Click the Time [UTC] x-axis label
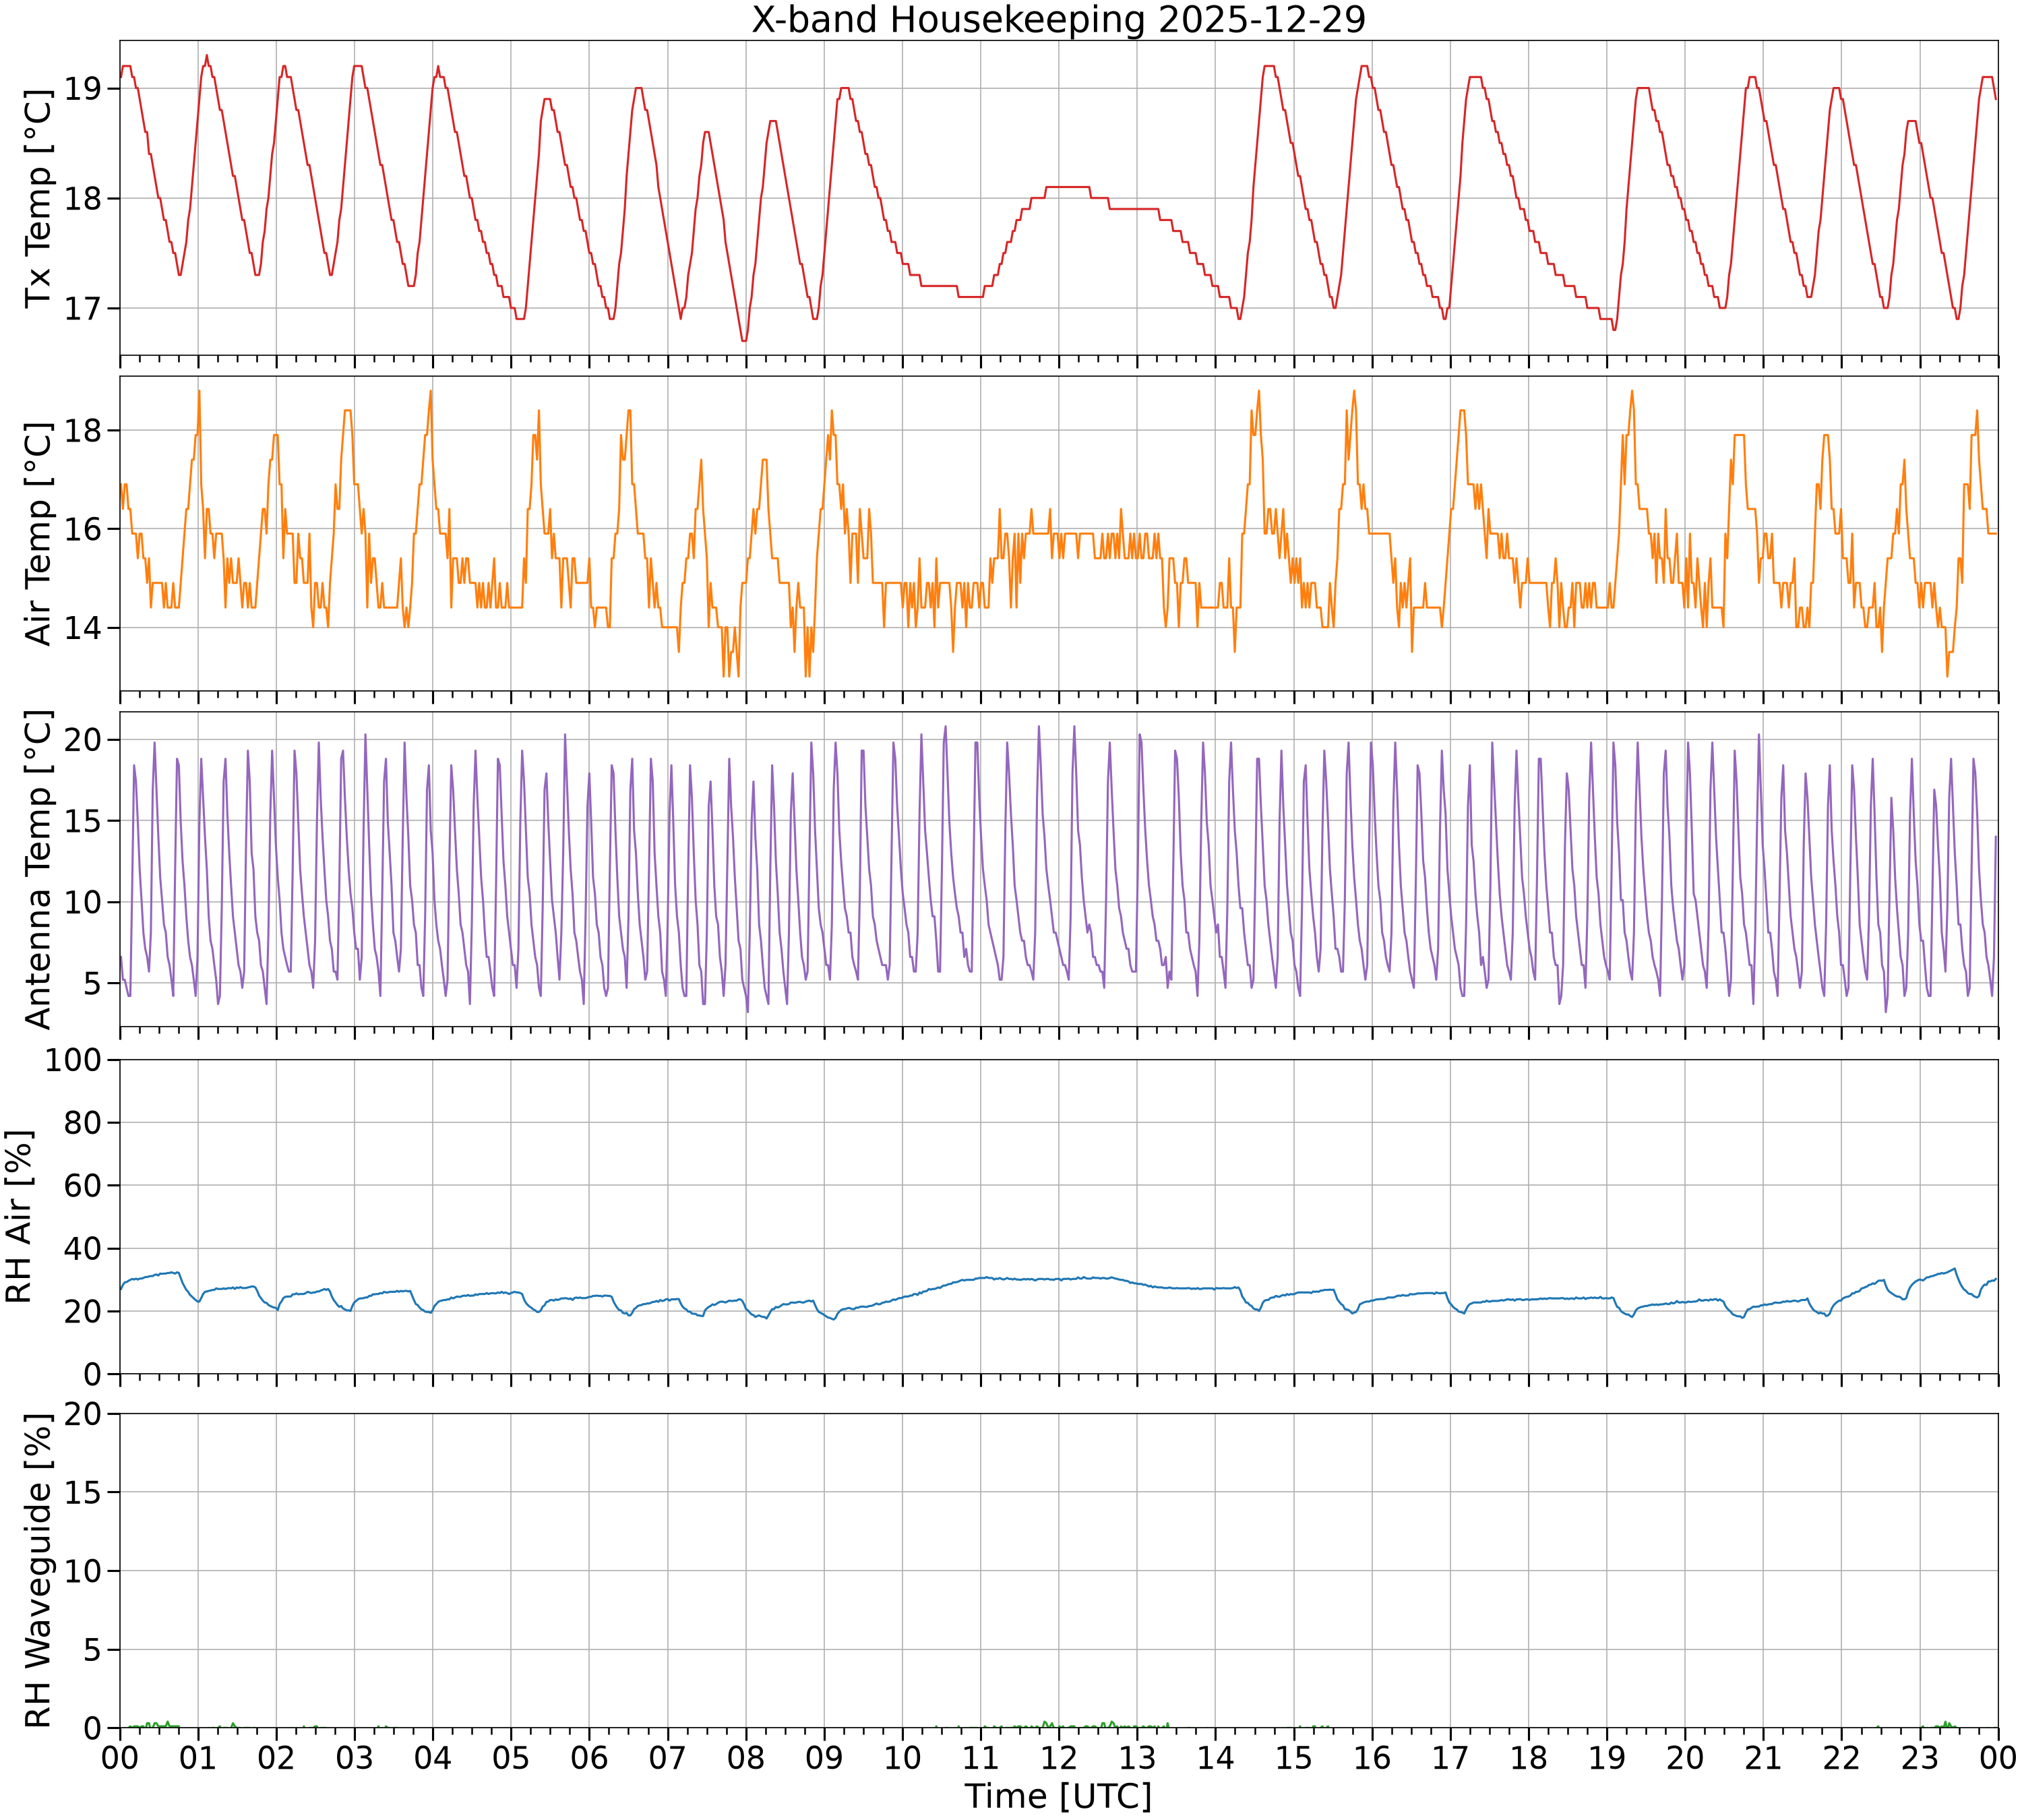Screen dimensions: 2022x1820 click(x=1058, y=1796)
